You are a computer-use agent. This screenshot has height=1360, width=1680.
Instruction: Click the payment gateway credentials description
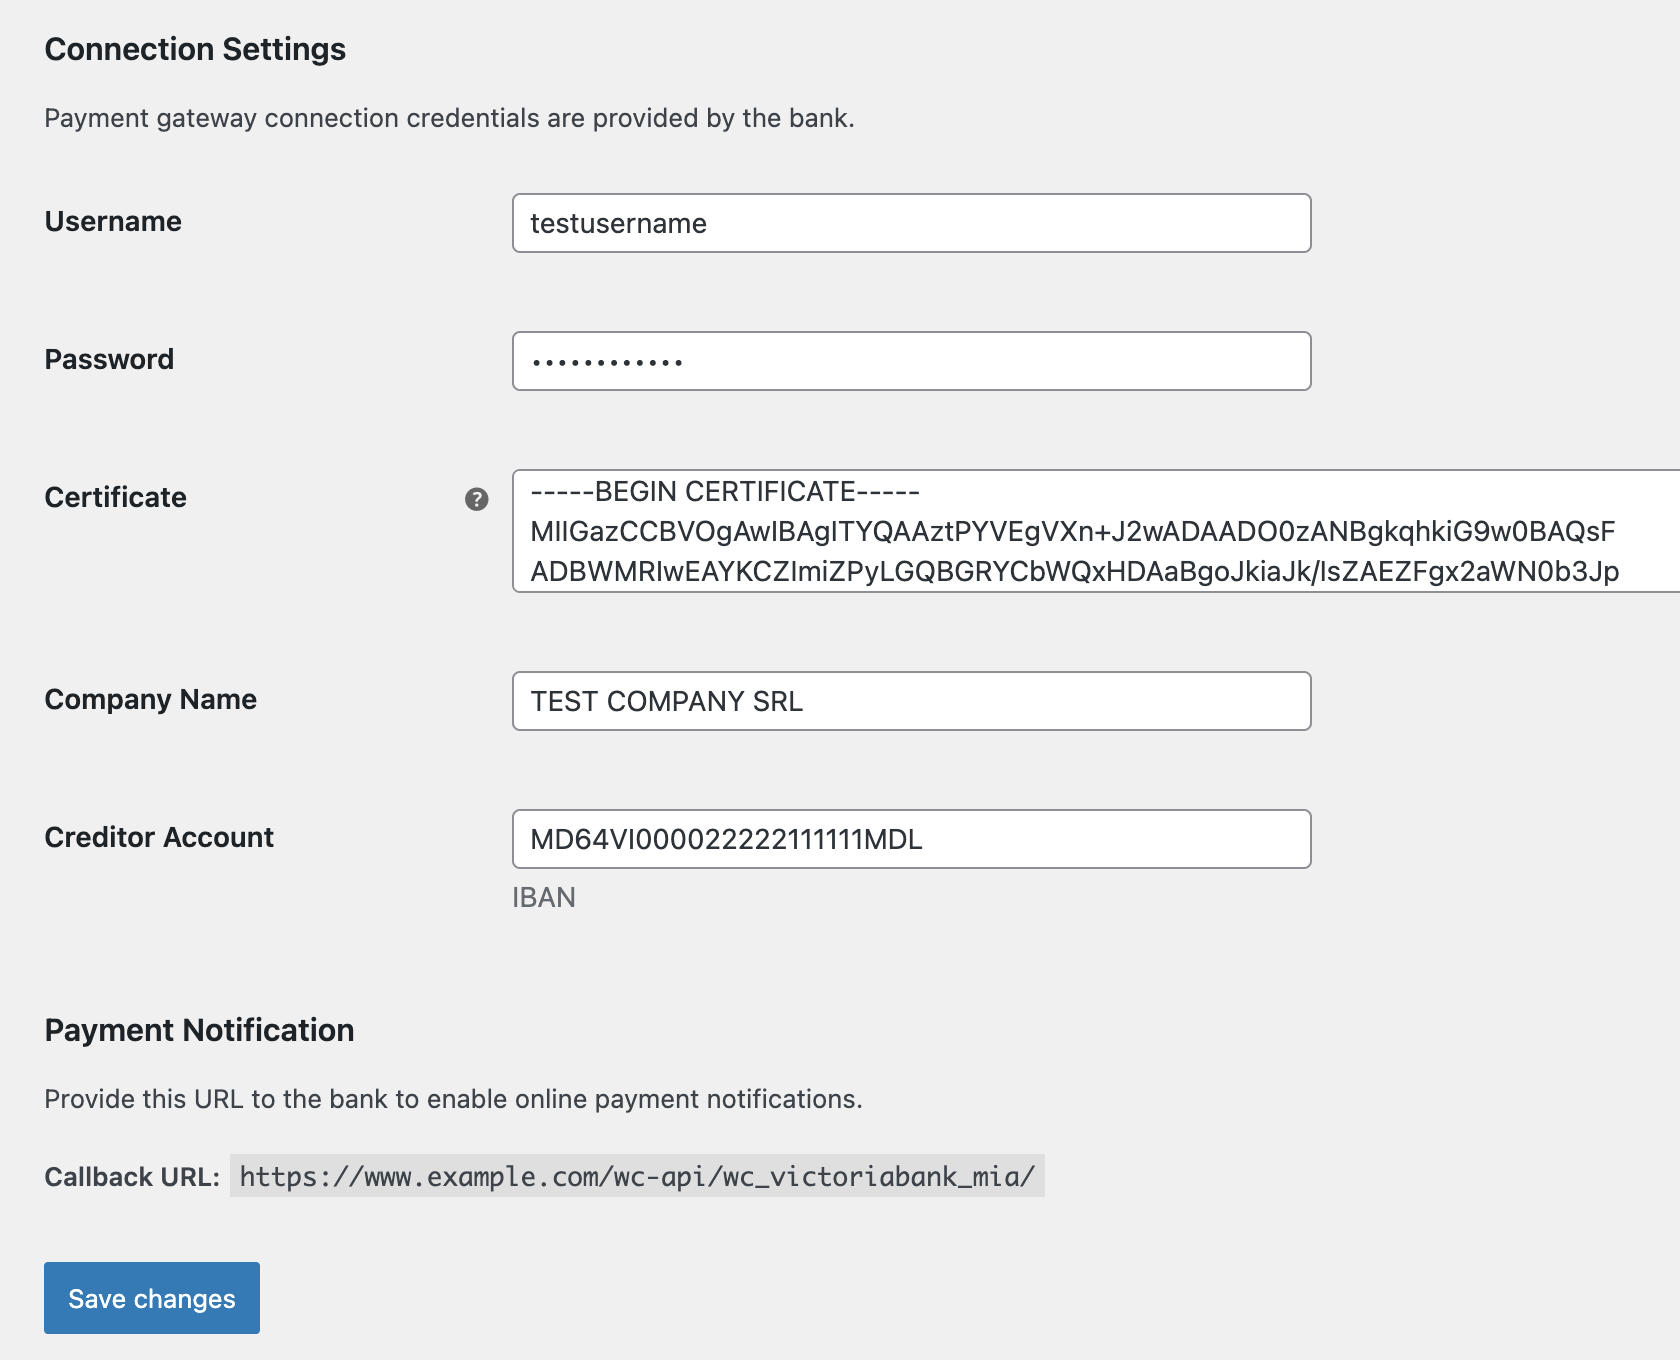[x=449, y=118]
